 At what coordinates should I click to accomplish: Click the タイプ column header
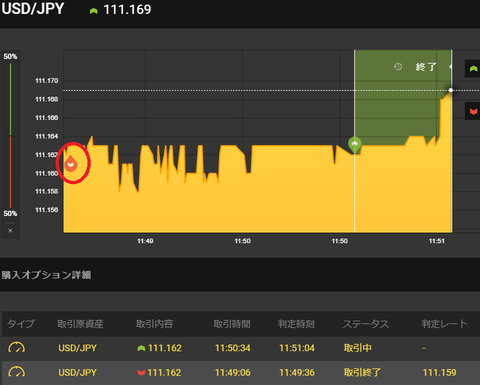21,324
